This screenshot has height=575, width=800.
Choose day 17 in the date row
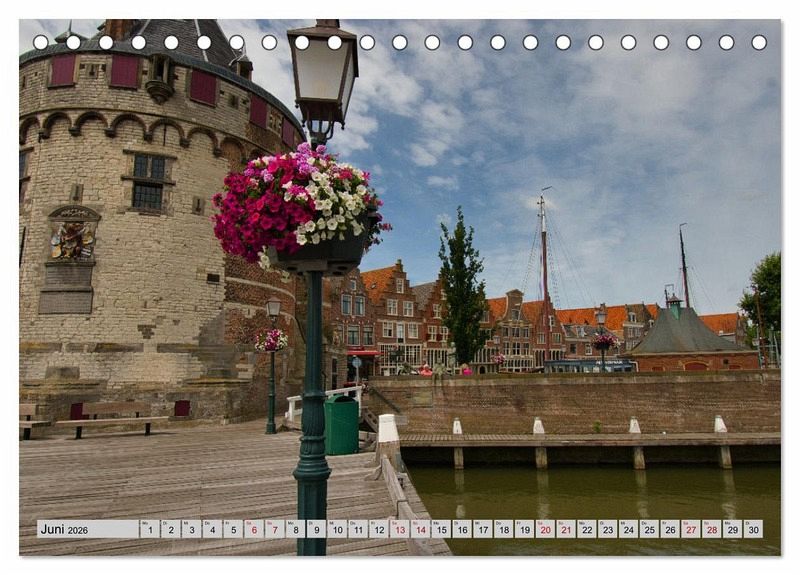[x=483, y=529]
